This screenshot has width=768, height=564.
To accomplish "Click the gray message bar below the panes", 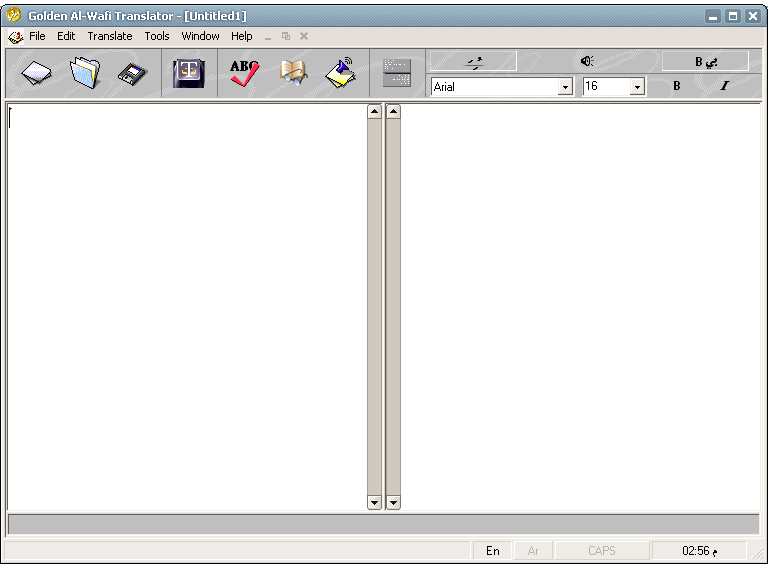I will click(x=384, y=524).
